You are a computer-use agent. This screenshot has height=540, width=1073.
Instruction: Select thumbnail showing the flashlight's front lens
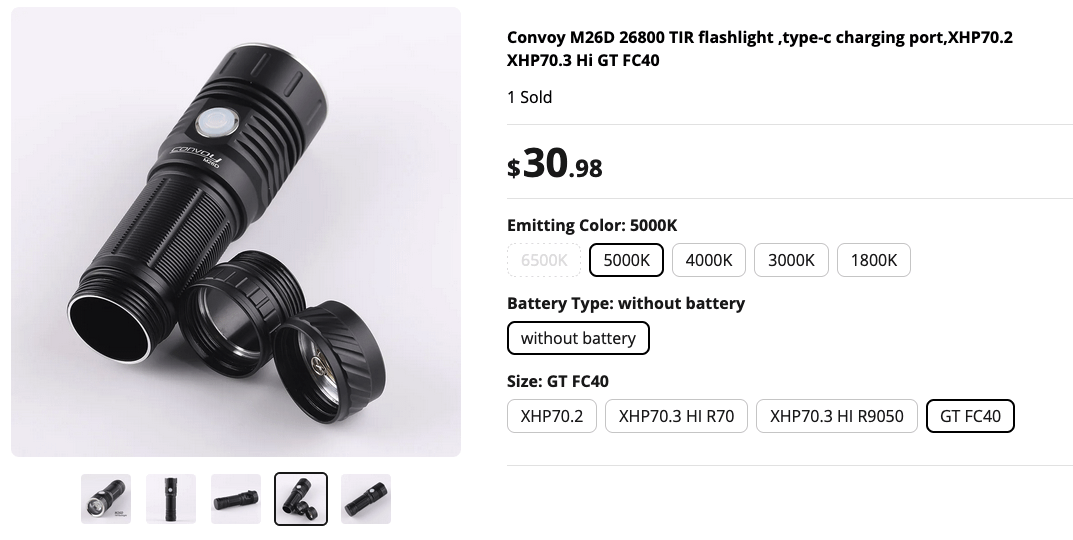point(106,499)
